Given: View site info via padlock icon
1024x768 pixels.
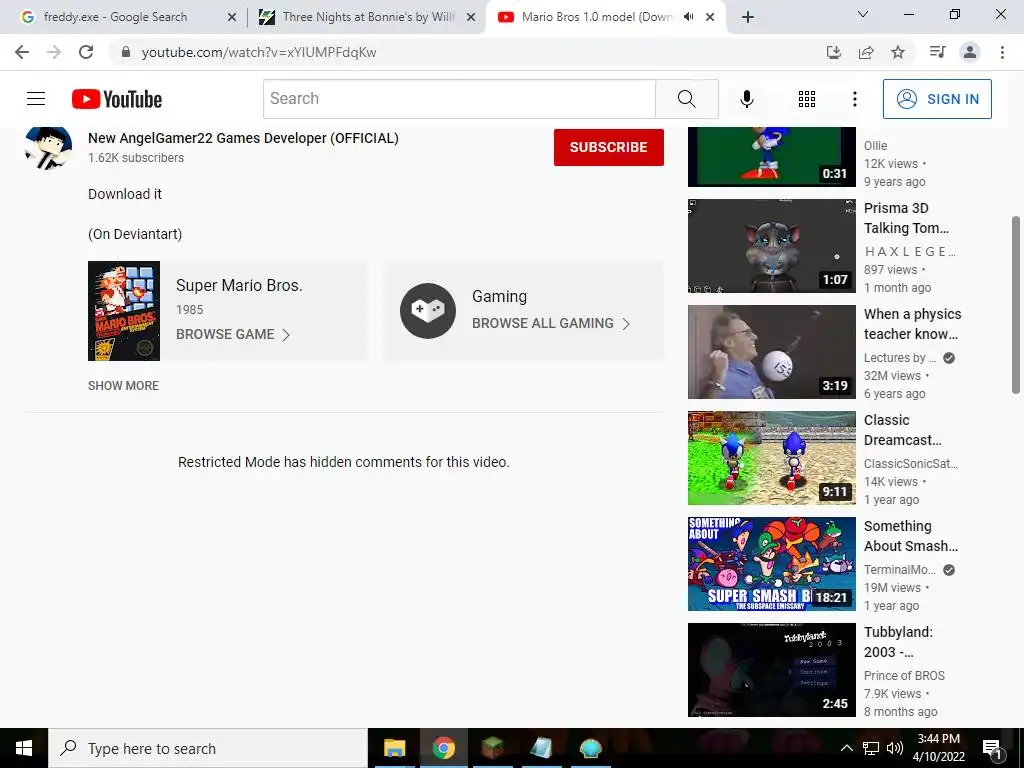Looking at the screenshot, I should pyautogui.click(x=126, y=52).
